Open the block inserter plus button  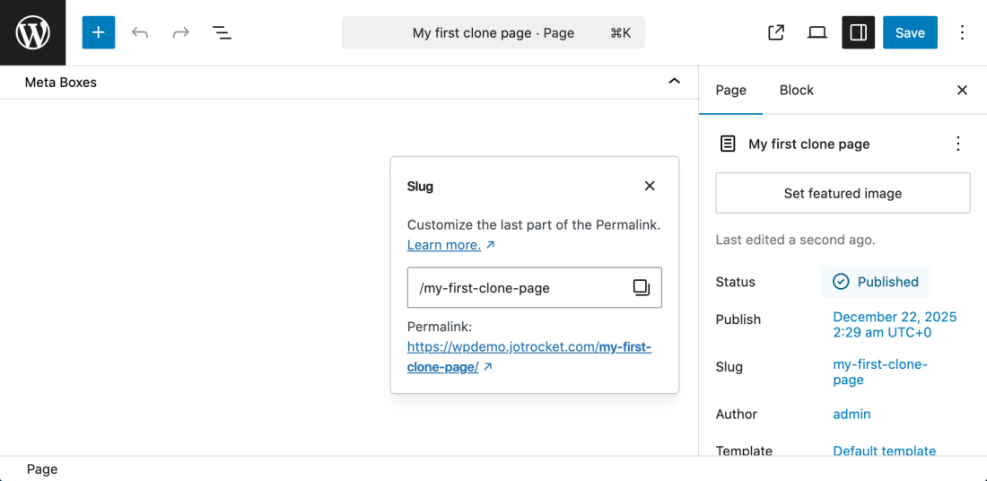99,33
